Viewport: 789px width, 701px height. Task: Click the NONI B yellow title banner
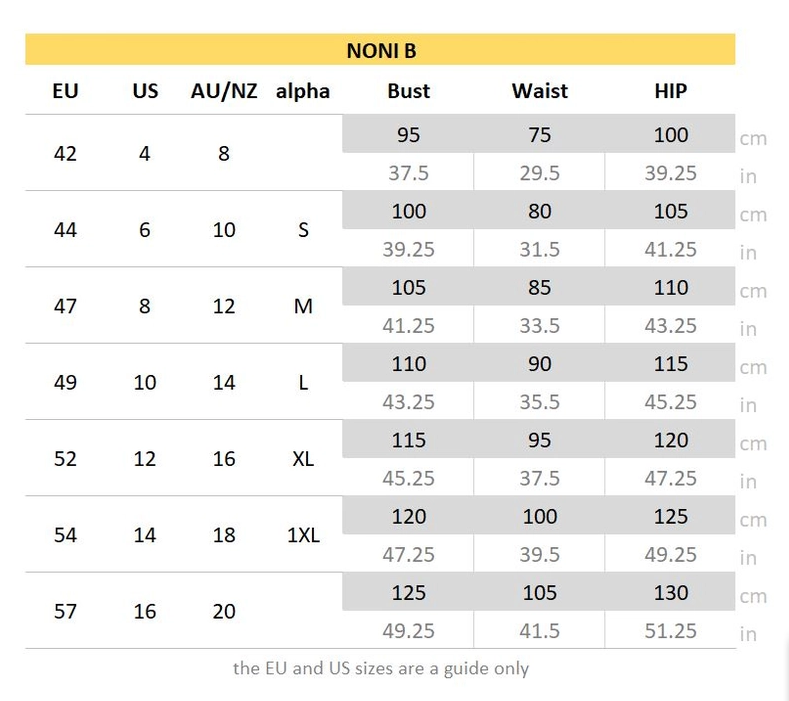click(x=380, y=49)
